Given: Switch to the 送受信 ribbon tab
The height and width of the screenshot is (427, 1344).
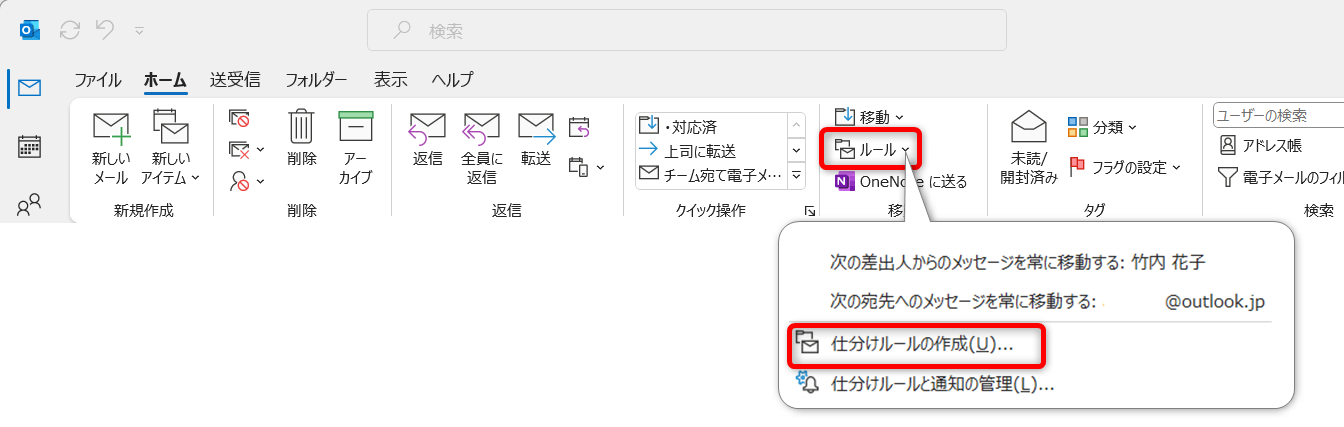Looking at the screenshot, I should [235, 80].
